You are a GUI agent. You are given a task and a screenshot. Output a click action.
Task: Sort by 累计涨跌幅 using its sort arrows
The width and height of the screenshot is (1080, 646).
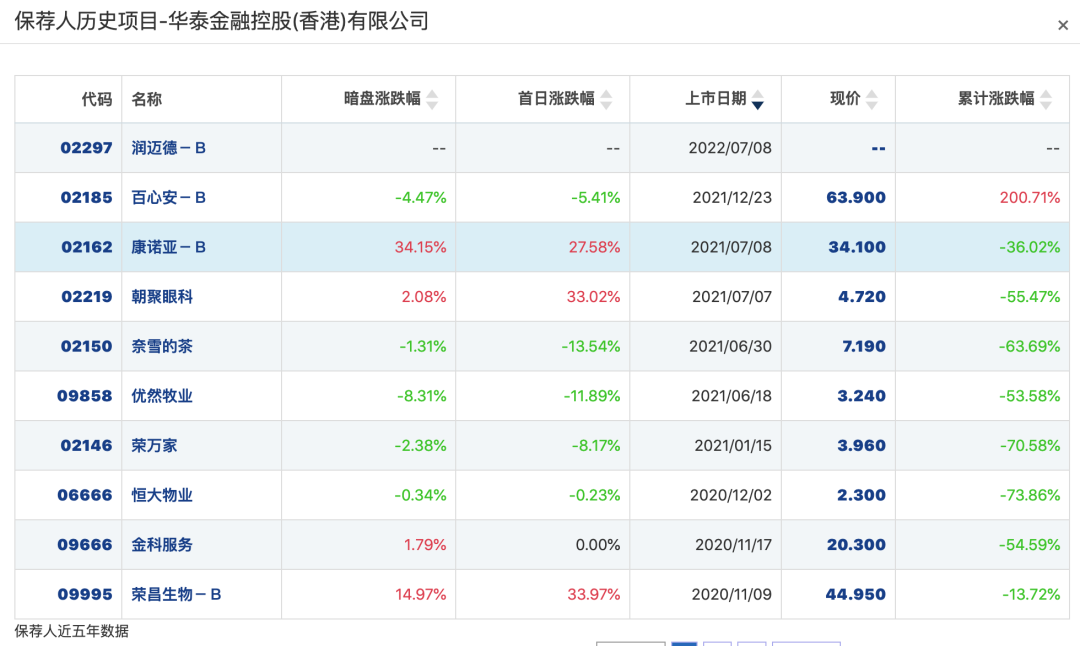click(1046, 100)
